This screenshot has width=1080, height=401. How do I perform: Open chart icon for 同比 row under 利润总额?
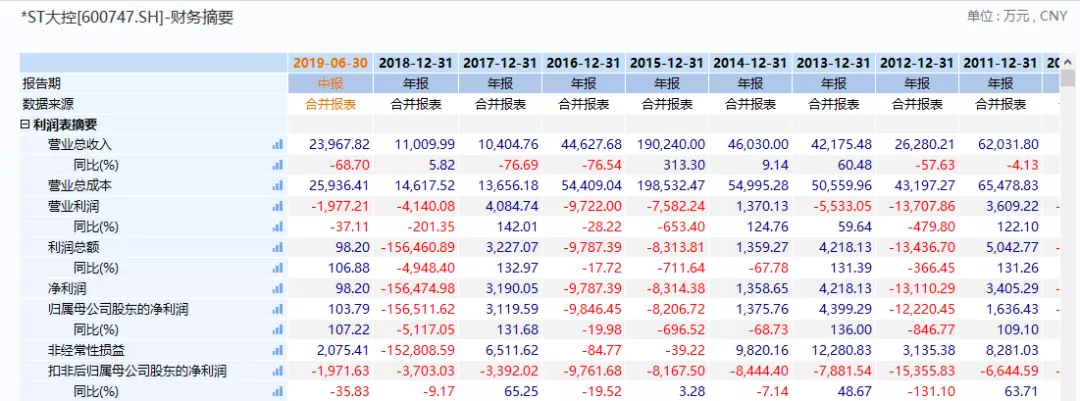click(278, 269)
